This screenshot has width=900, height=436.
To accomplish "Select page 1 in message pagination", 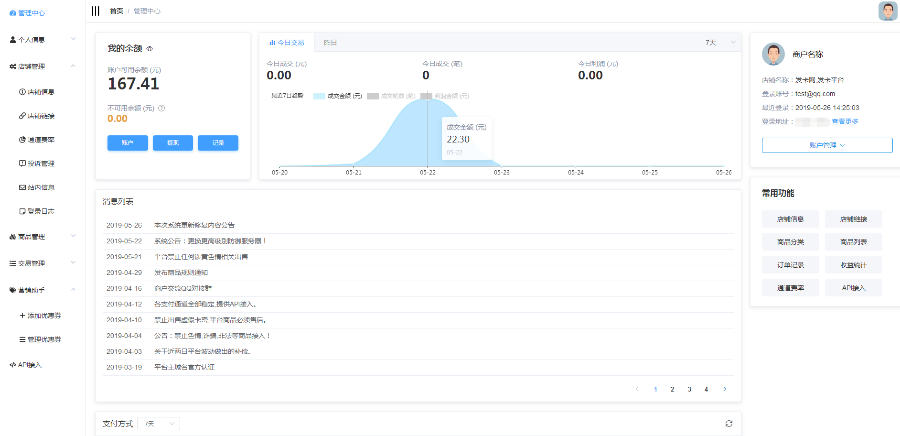I will (655, 389).
